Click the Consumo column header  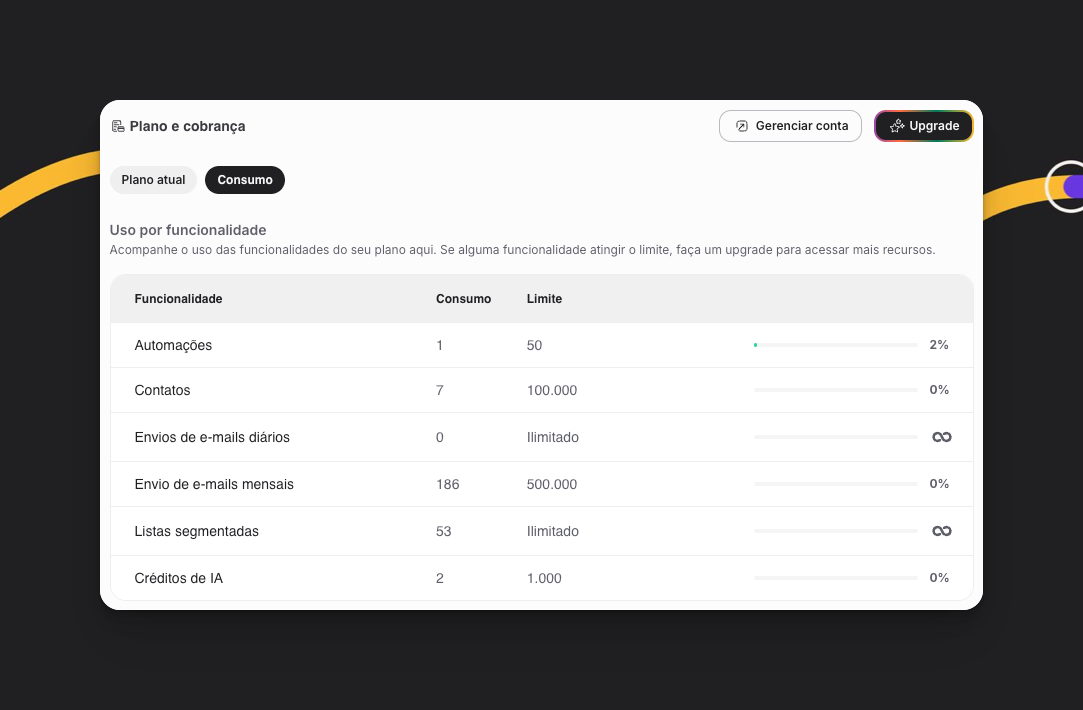point(463,299)
